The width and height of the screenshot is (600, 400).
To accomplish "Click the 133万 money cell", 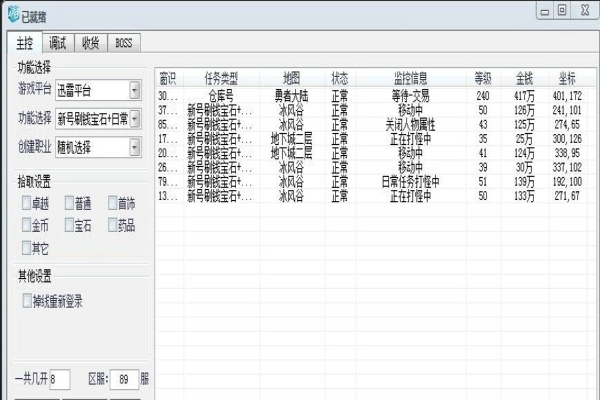I will click(x=525, y=196).
